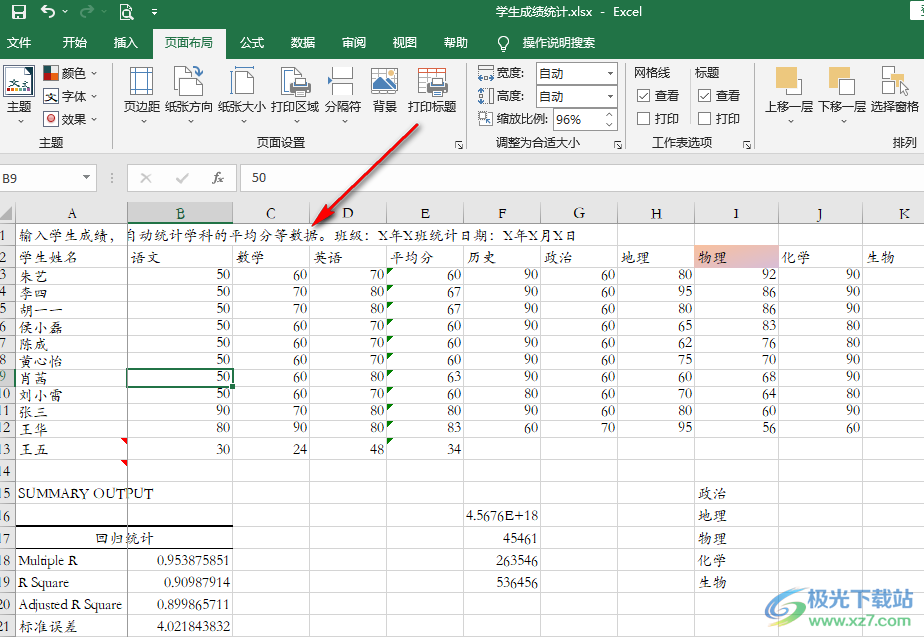The width and height of the screenshot is (924, 637).
Task: Switch to Insert (插入) tab
Action: [x=126, y=42]
